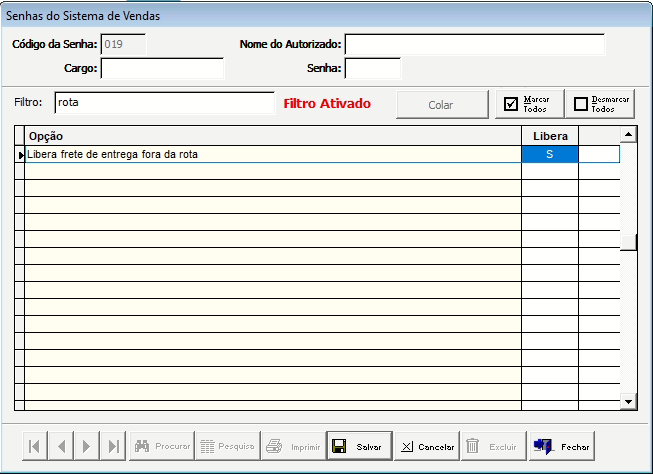Image resolution: width=653 pixels, height=474 pixels.
Task: Click the Procurar binoculars button
Action: [162, 446]
